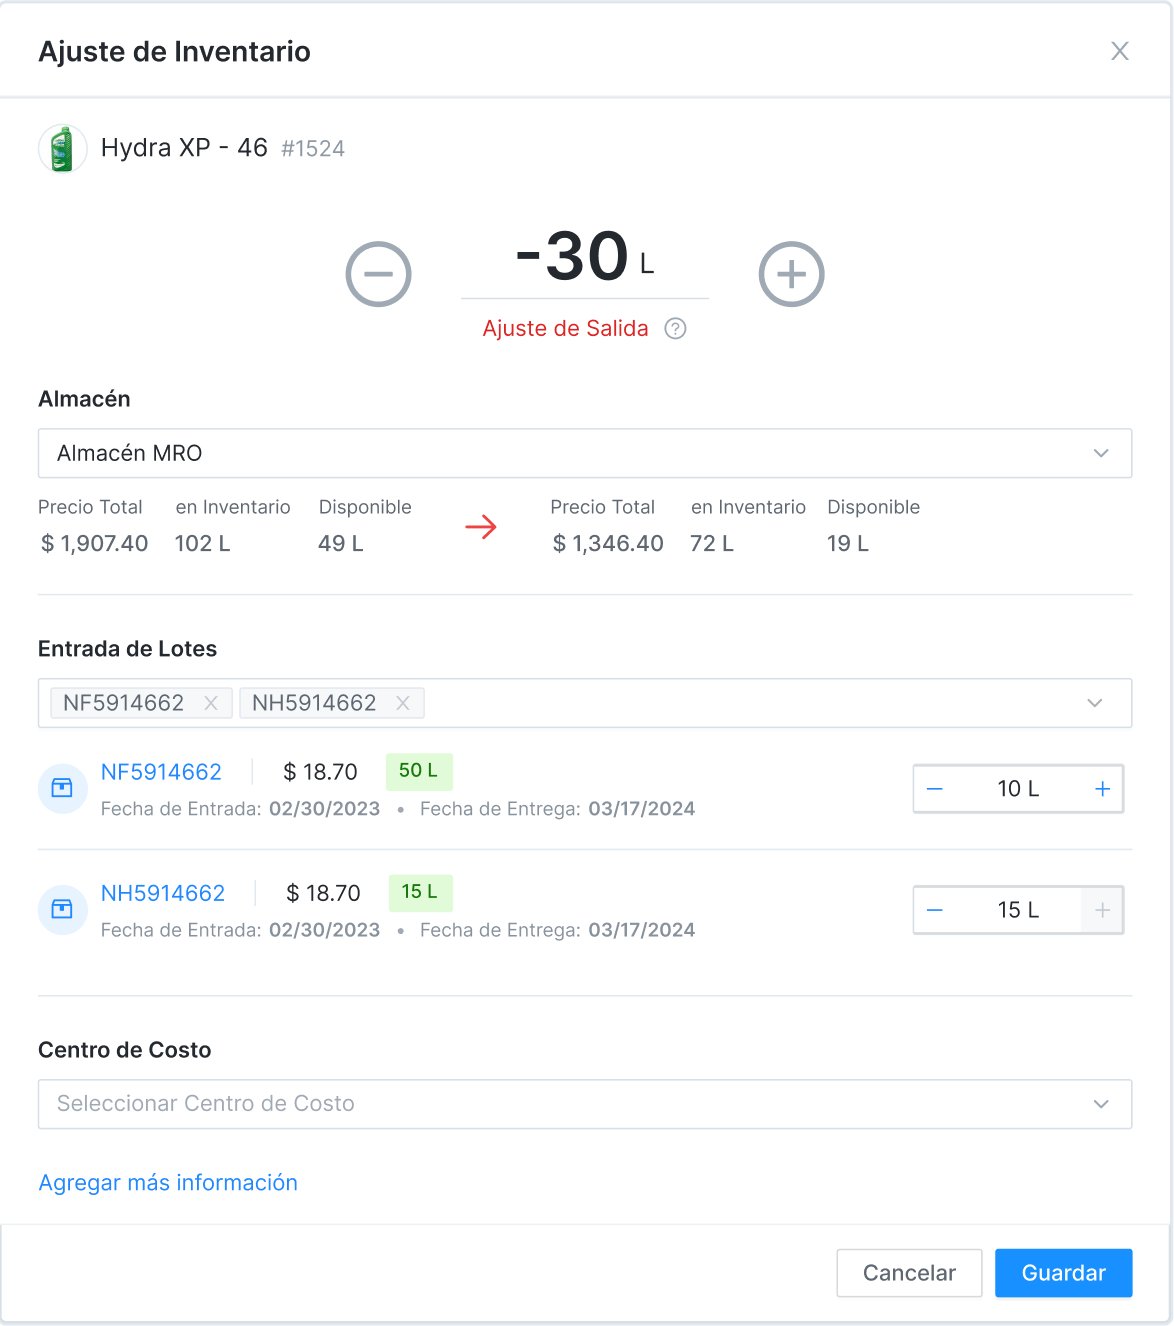Open the NF5914662 batch link
Image resolution: width=1174 pixels, height=1326 pixels.
point(161,772)
